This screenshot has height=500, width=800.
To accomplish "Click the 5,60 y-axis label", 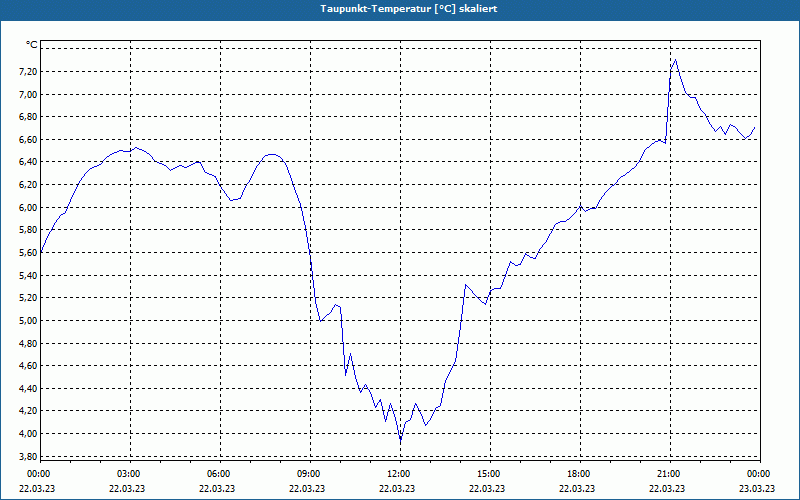I will coord(28,253).
